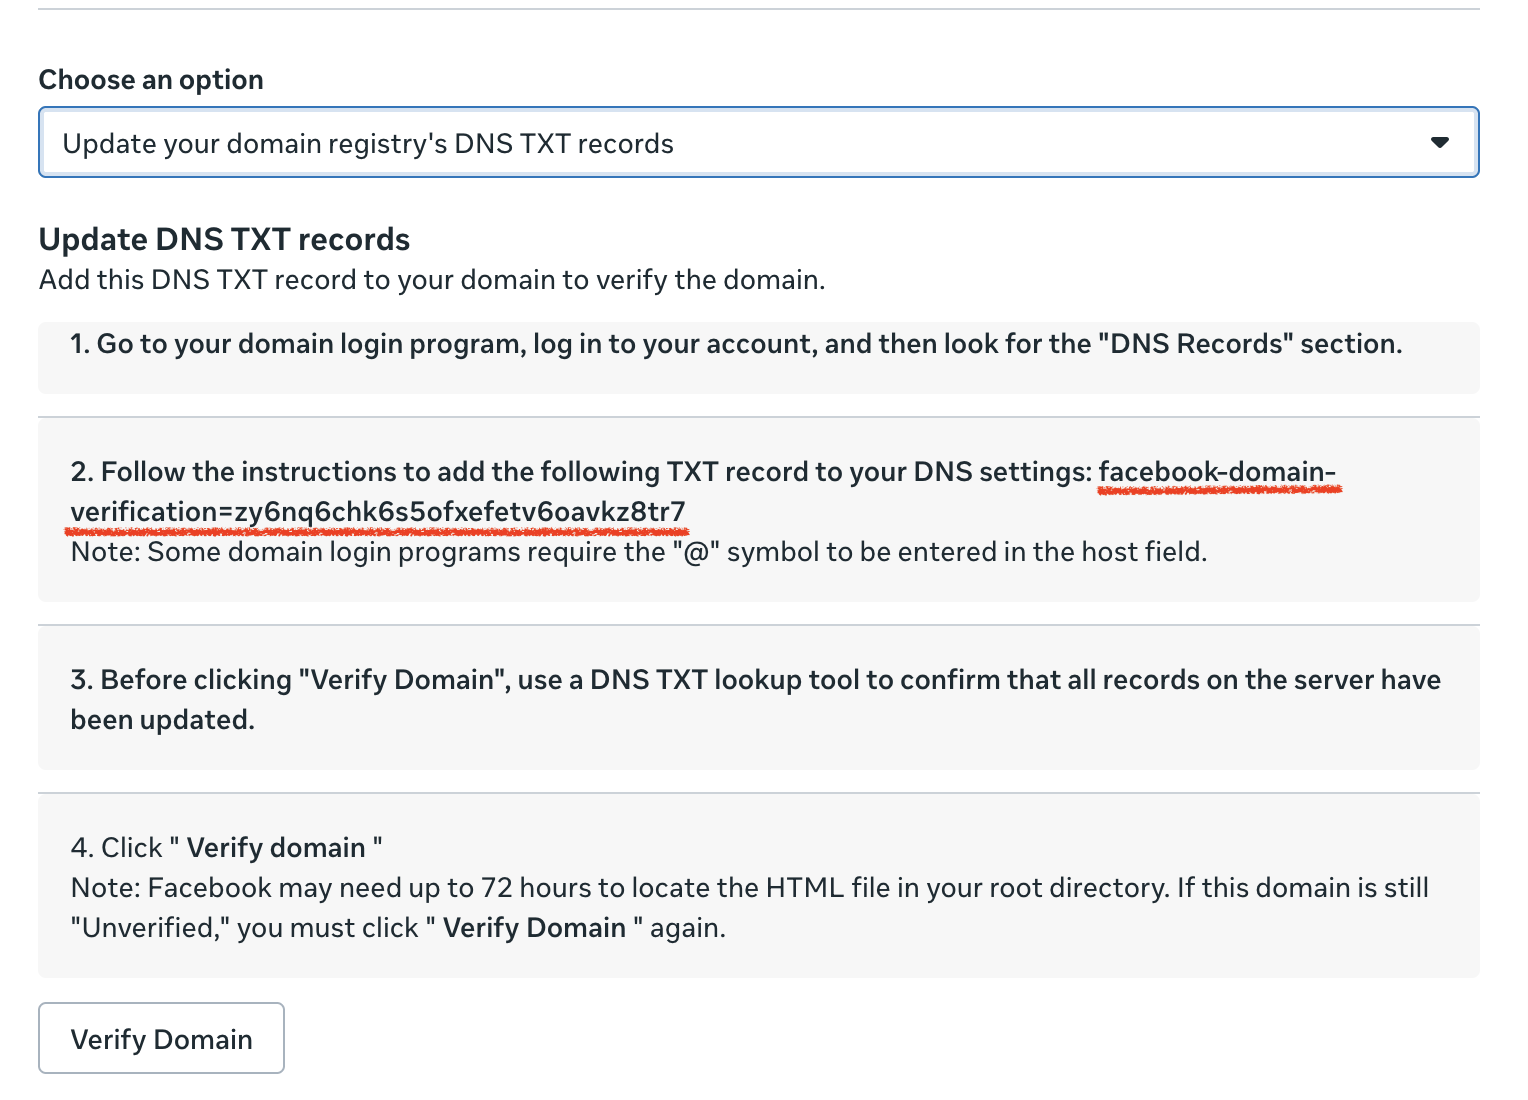The width and height of the screenshot is (1528, 1100).
Task: Click bold "Verify domain" in step 4 title
Action: pos(276,848)
